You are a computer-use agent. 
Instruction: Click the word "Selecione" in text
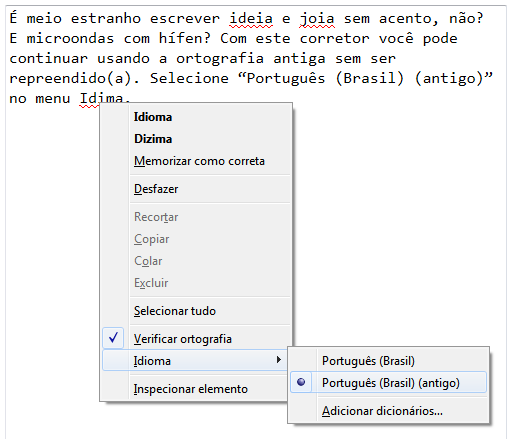coord(189,79)
